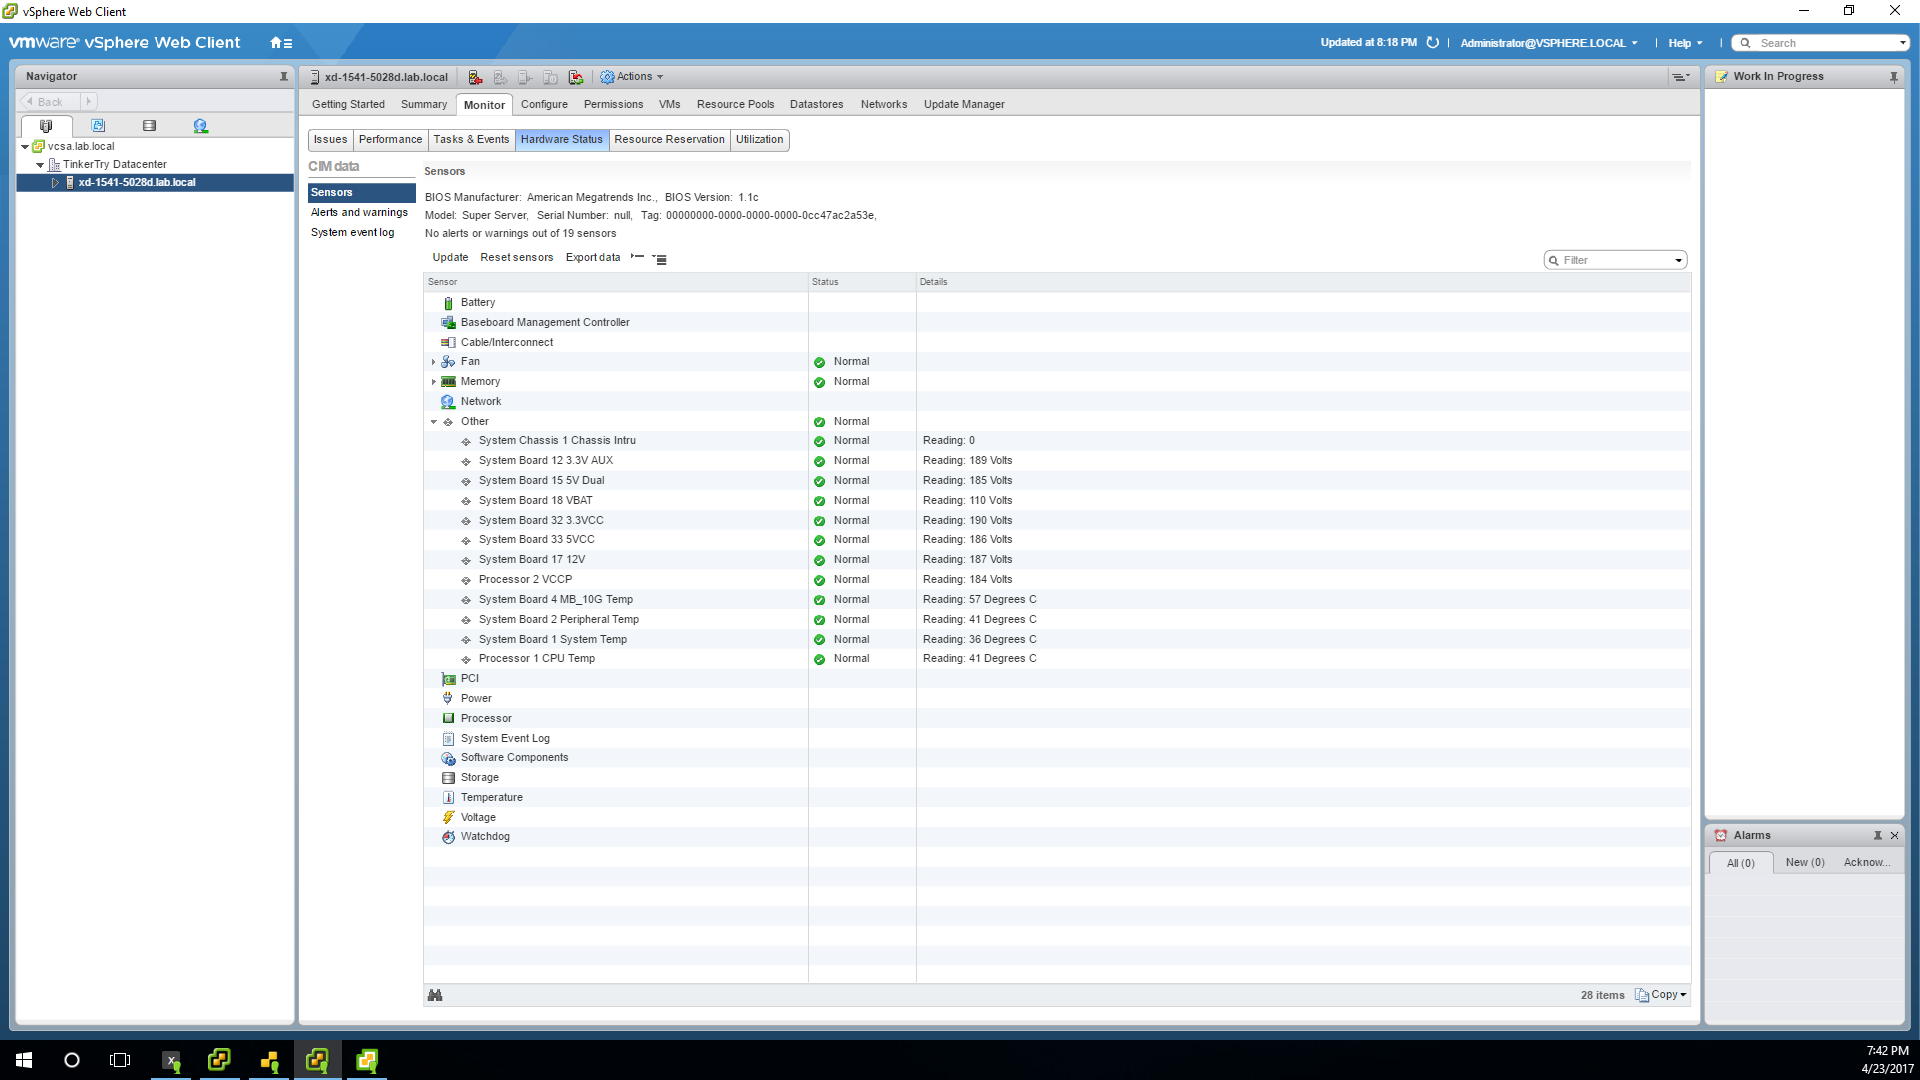Open Windows Start menu
Viewport: 1920px width, 1080px height.
[24, 1060]
